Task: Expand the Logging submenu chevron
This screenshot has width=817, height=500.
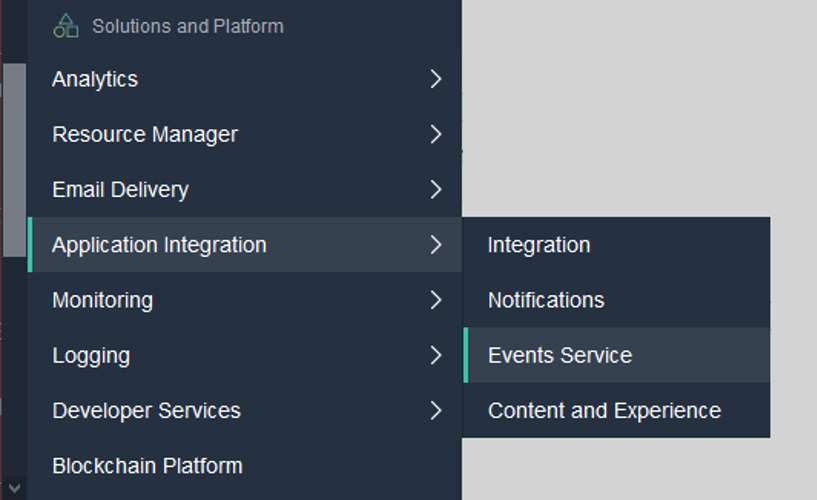Action: pyautogui.click(x=435, y=355)
